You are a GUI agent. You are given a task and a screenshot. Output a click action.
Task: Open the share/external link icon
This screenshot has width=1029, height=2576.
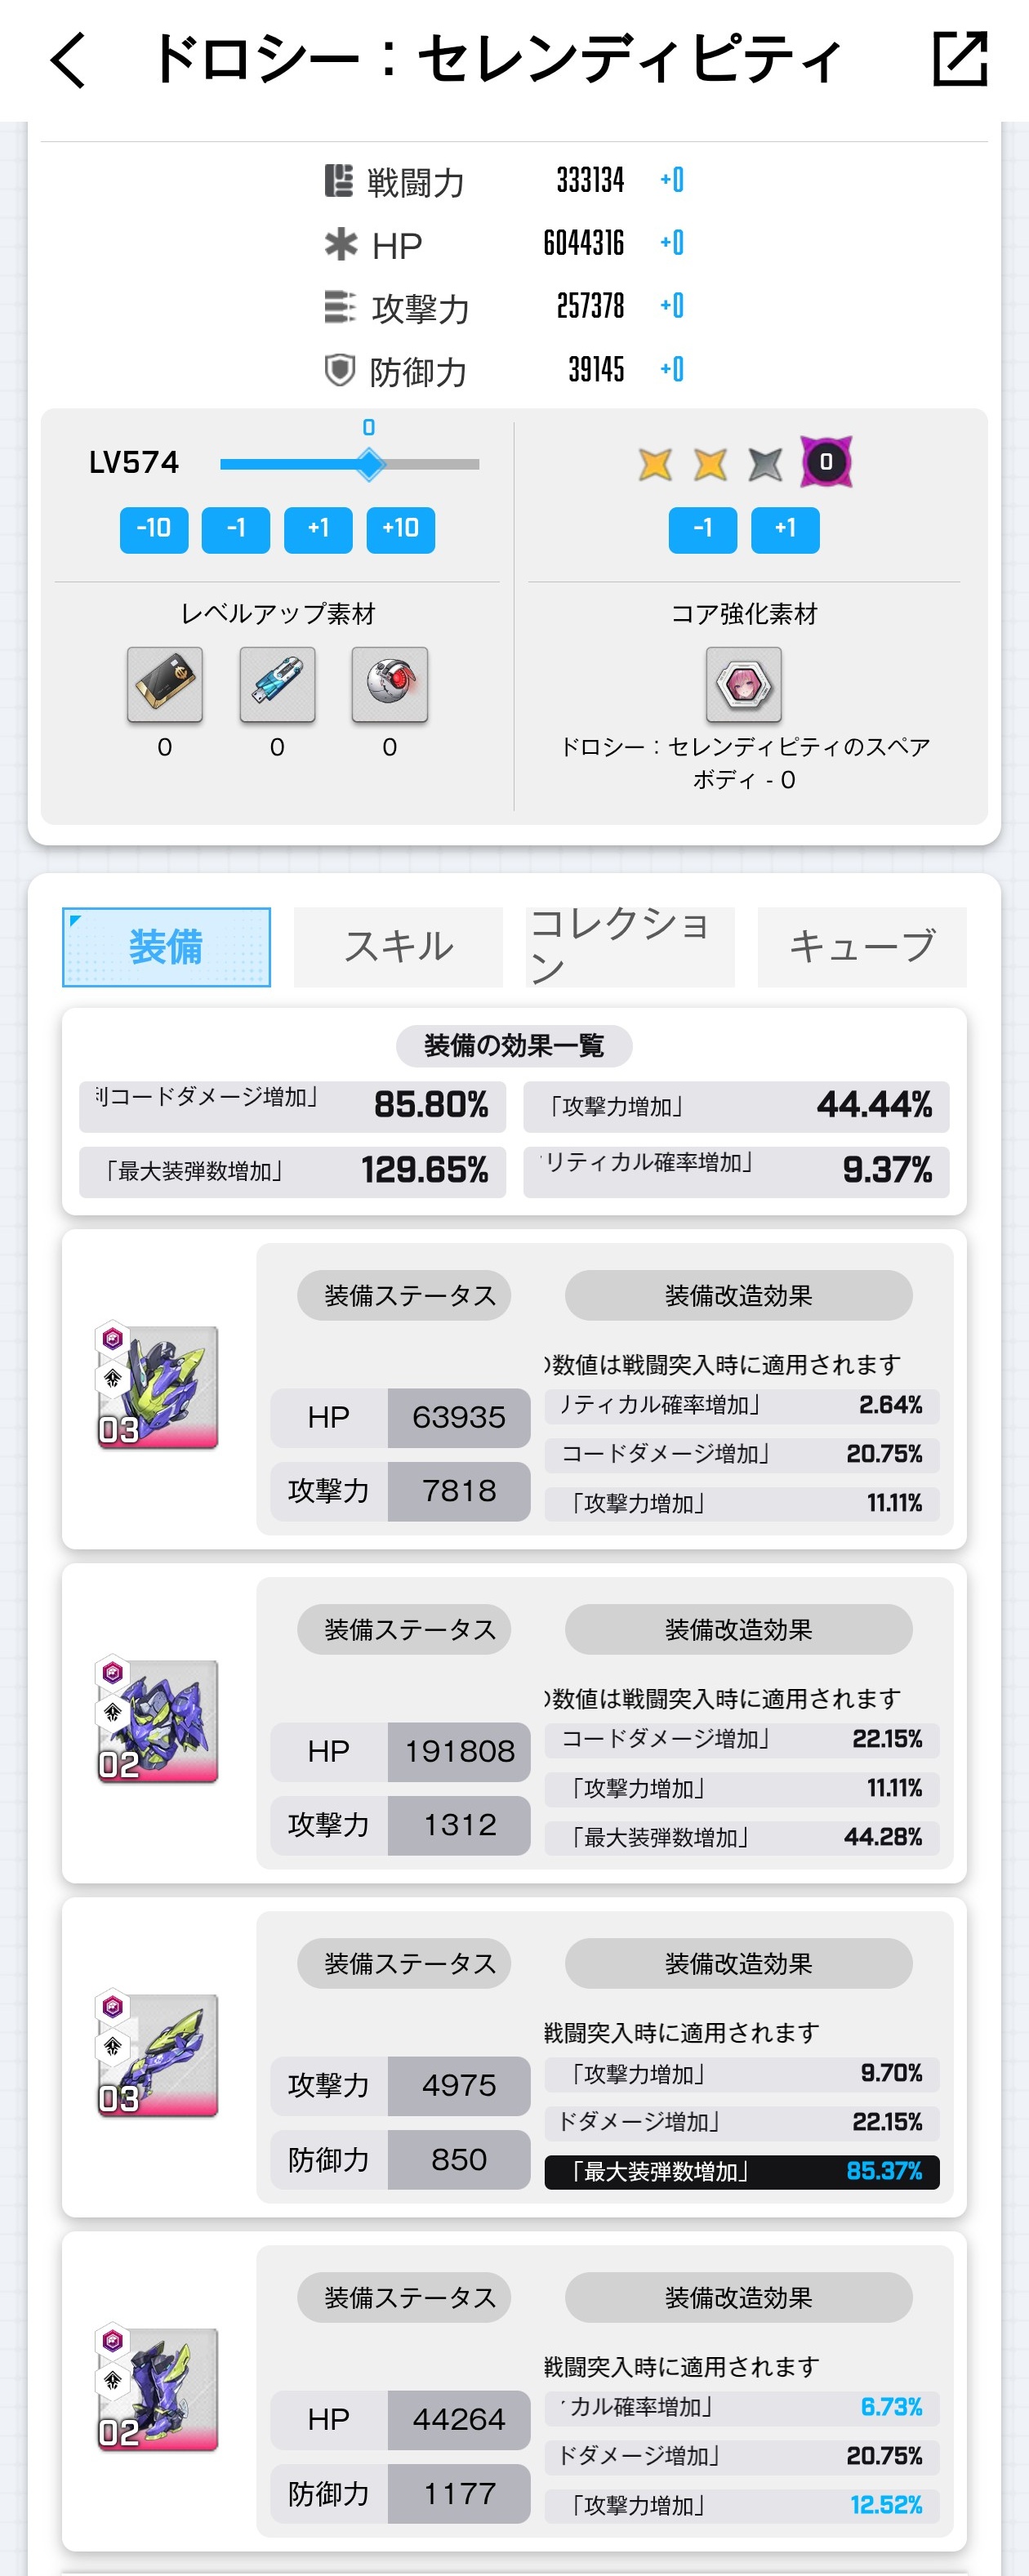[x=959, y=59]
